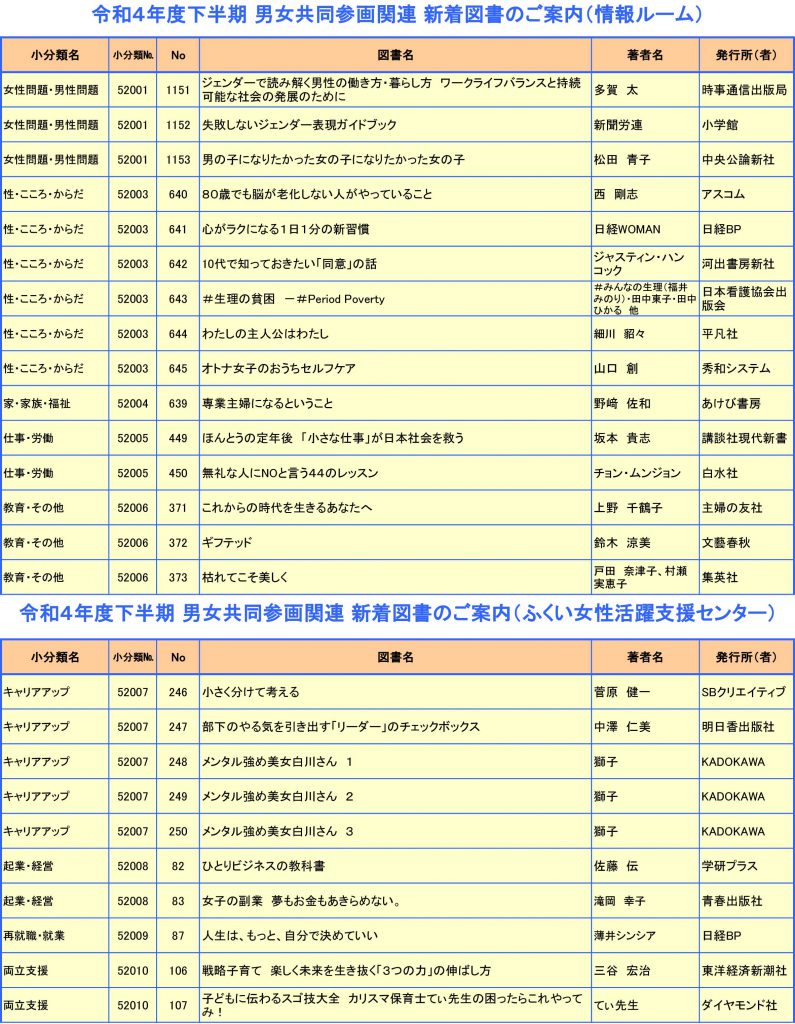Select the author 菅原 健一
This screenshot has width=795, height=1024.
[x=622, y=692]
